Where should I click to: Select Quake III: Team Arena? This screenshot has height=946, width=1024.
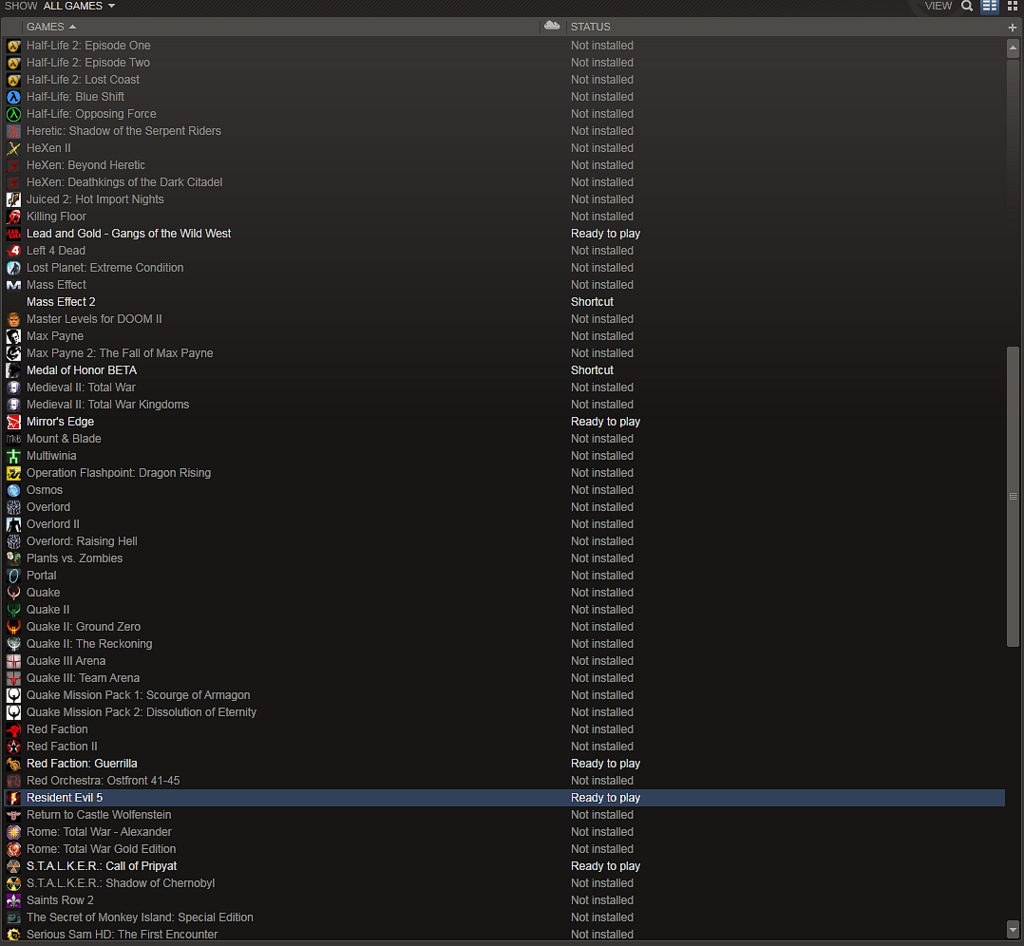(x=83, y=678)
